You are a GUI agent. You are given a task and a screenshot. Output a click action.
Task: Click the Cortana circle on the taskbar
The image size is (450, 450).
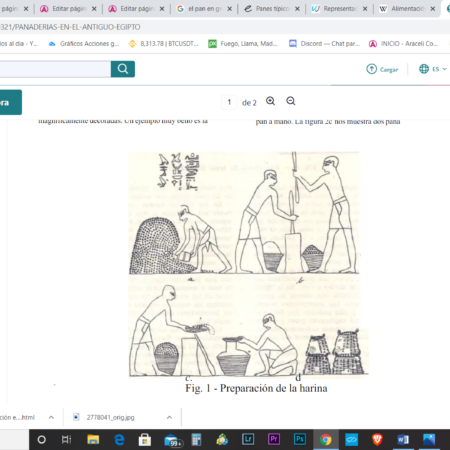tap(42, 440)
